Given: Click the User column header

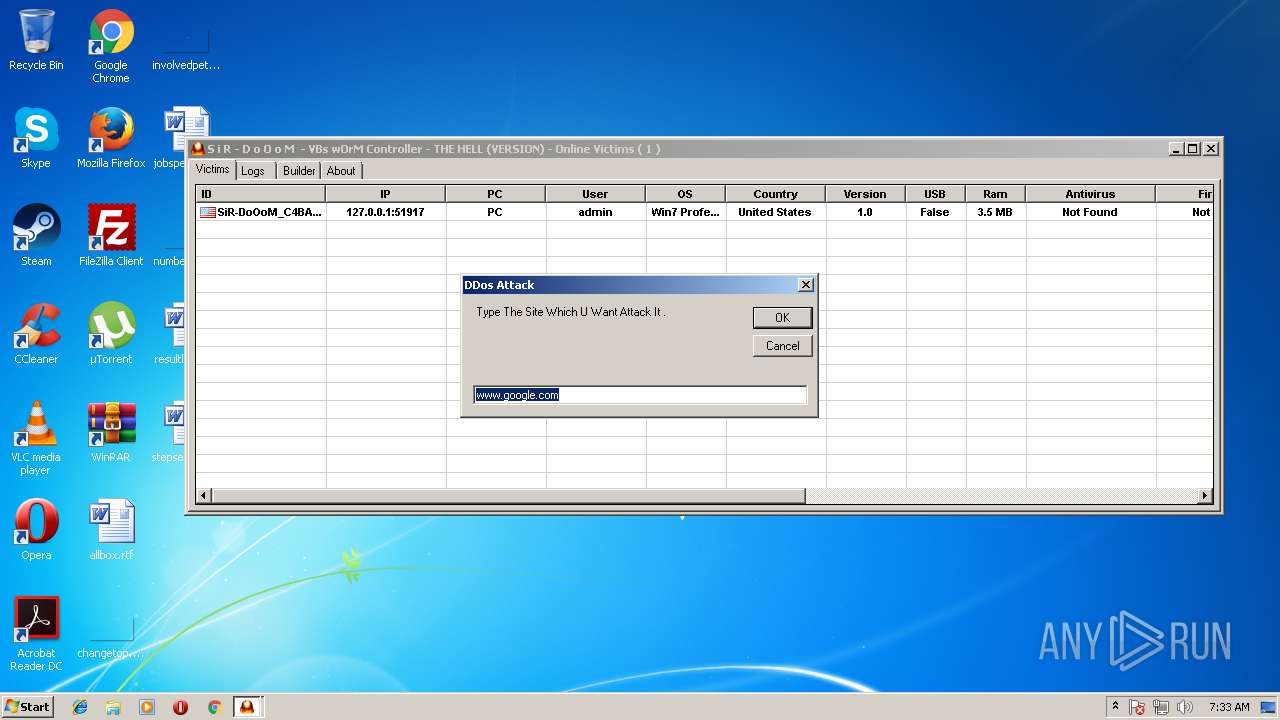Looking at the screenshot, I should pos(596,194).
